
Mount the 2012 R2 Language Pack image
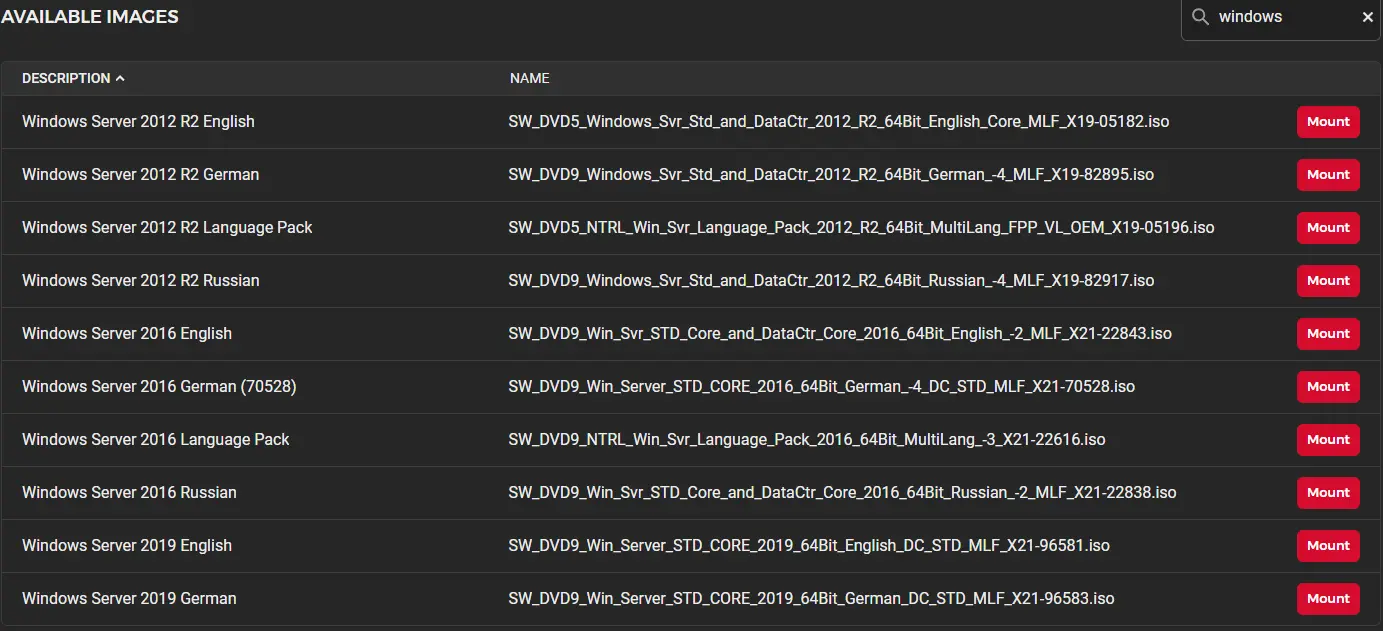click(1328, 227)
